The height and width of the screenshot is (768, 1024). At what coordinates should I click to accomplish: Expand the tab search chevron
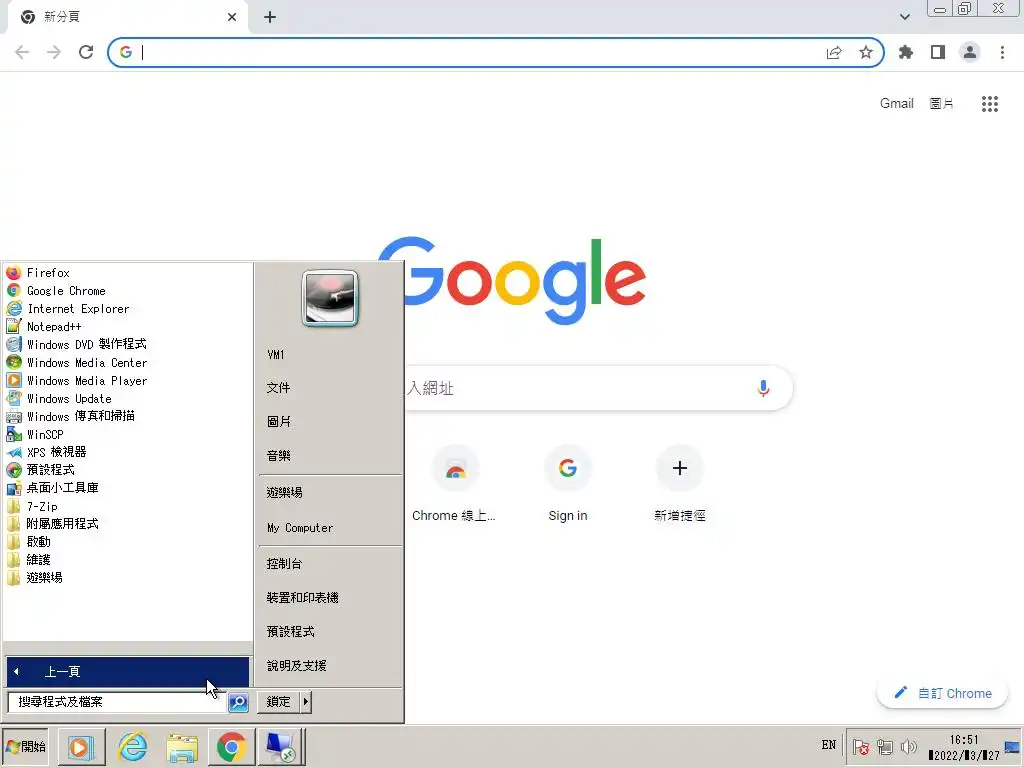click(904, 17)
